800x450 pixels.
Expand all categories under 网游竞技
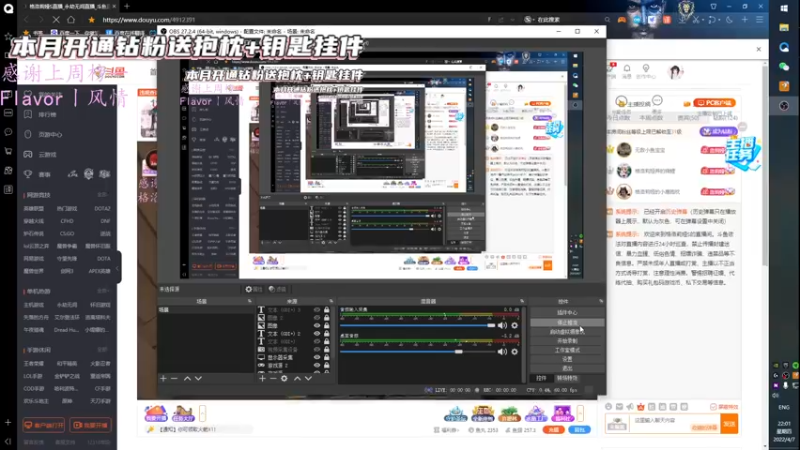click(x=103, y=195)
